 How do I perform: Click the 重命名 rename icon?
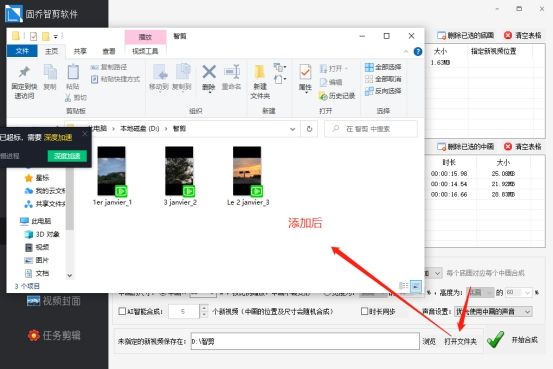[232, 72]
